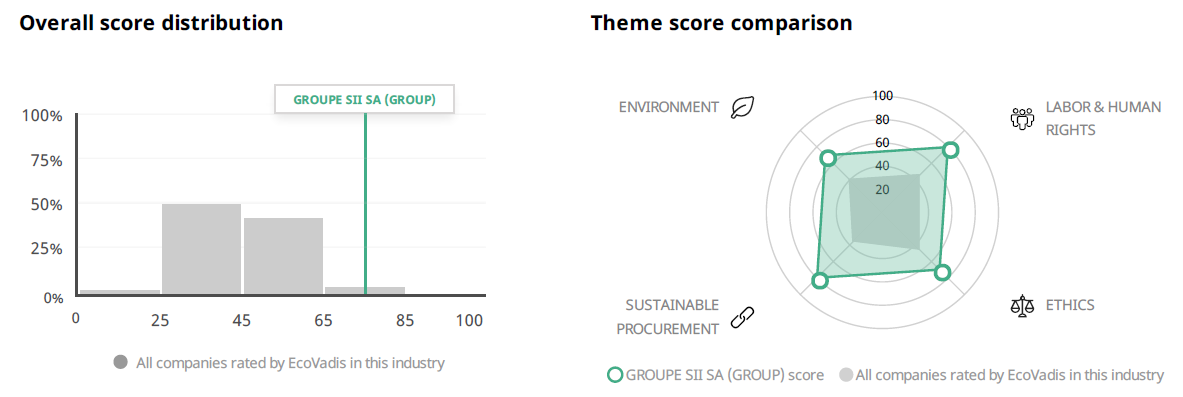This screenshot has width=1183, height=397.
Task: Click the 'GROUPE SII SA (GROUP) score' legend text
Action: point(725,375)
